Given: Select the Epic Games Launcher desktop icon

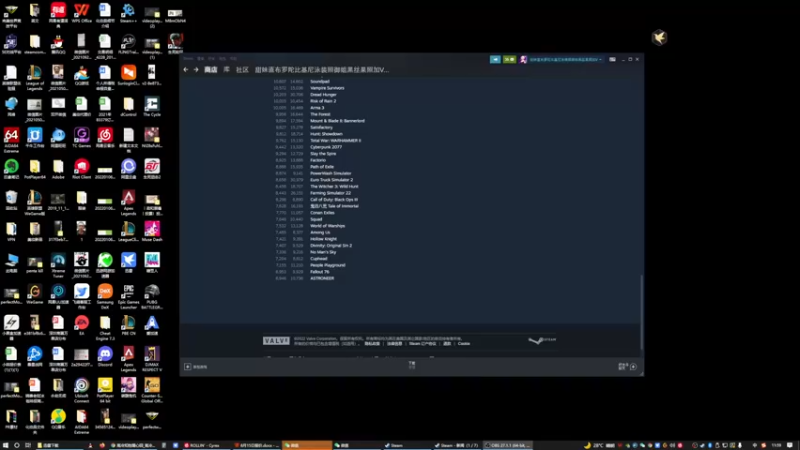Looking at the screenshot, I should pyautogui.click(x=129, y=296).
